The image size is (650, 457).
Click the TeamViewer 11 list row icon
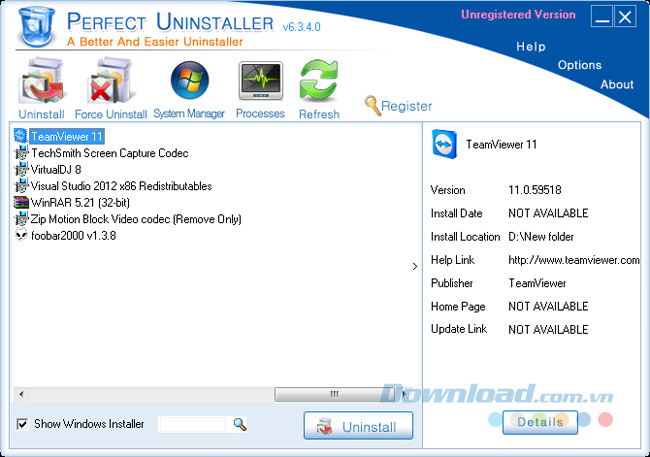[x=20, y=136]
